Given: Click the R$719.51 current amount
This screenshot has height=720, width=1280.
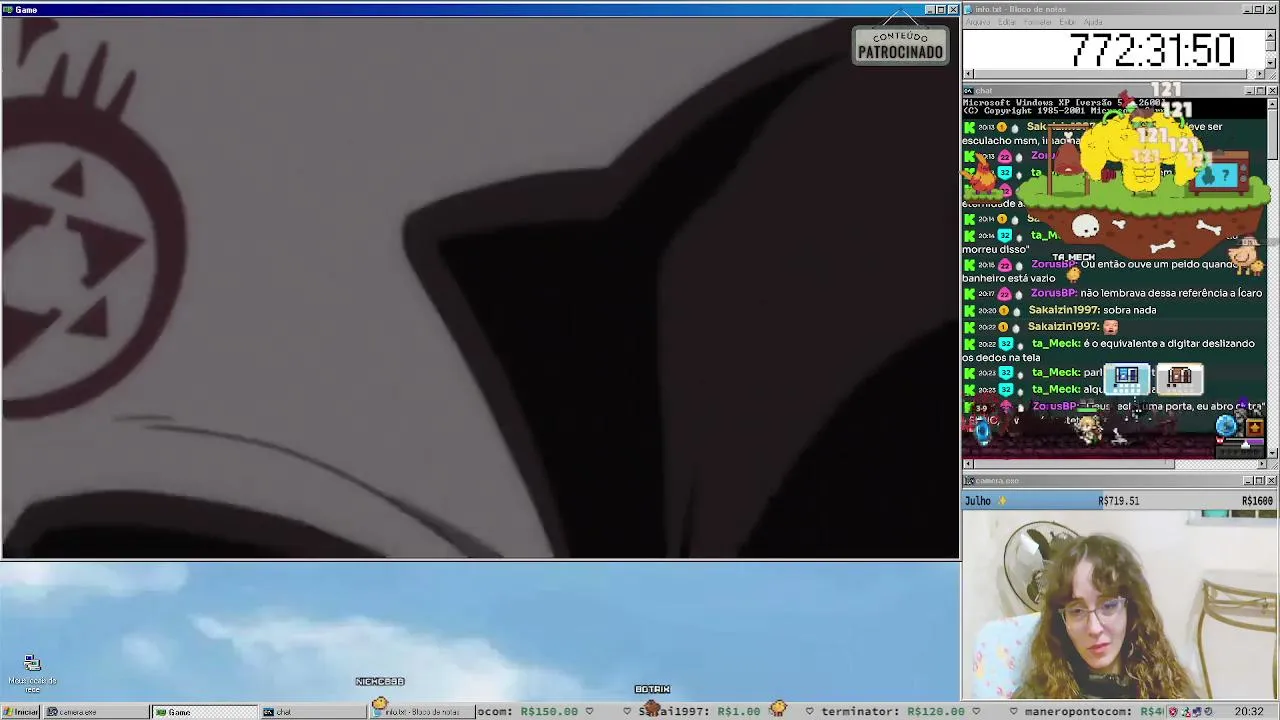Looking at the screenshot, I should [1118, 501].
